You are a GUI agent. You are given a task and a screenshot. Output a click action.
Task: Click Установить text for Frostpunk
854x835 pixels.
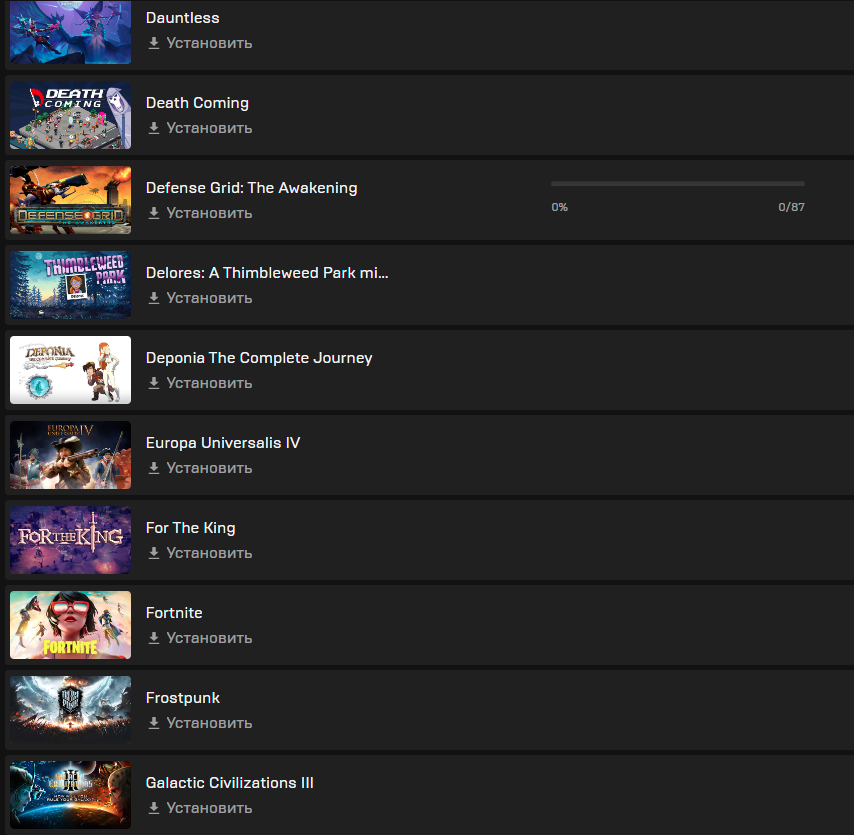click(209, 723)
